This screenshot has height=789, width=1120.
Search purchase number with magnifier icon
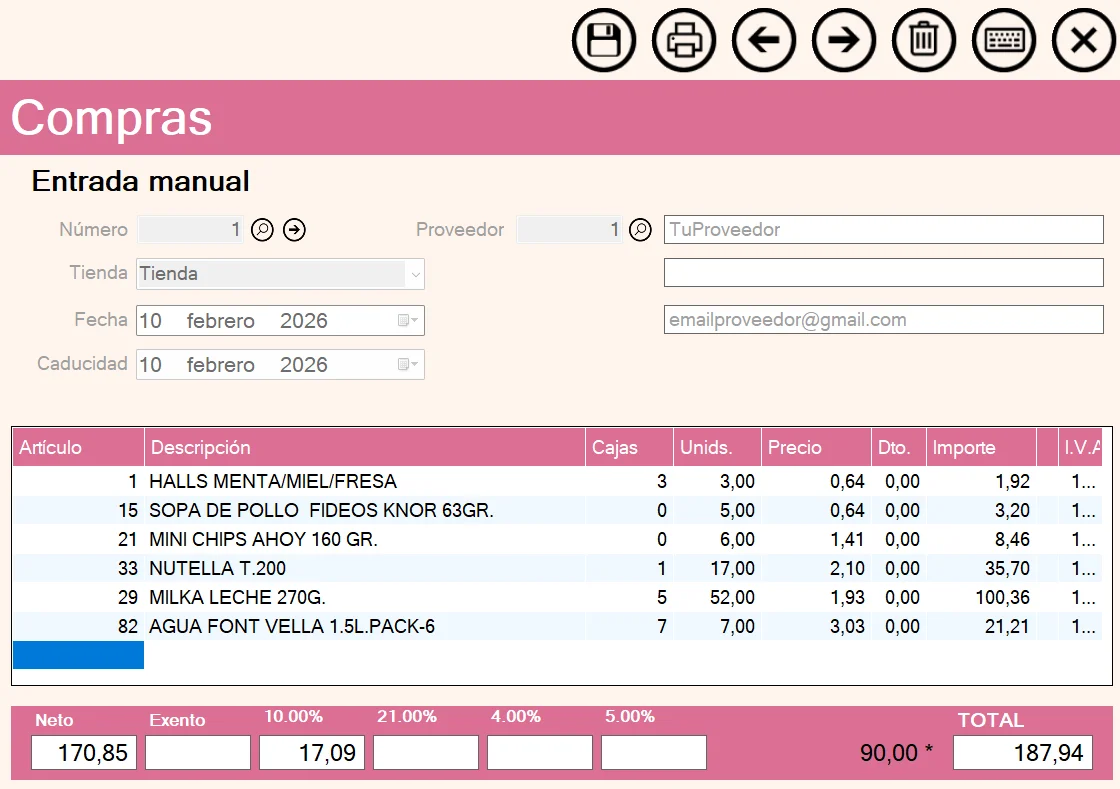tap(262, 230)
